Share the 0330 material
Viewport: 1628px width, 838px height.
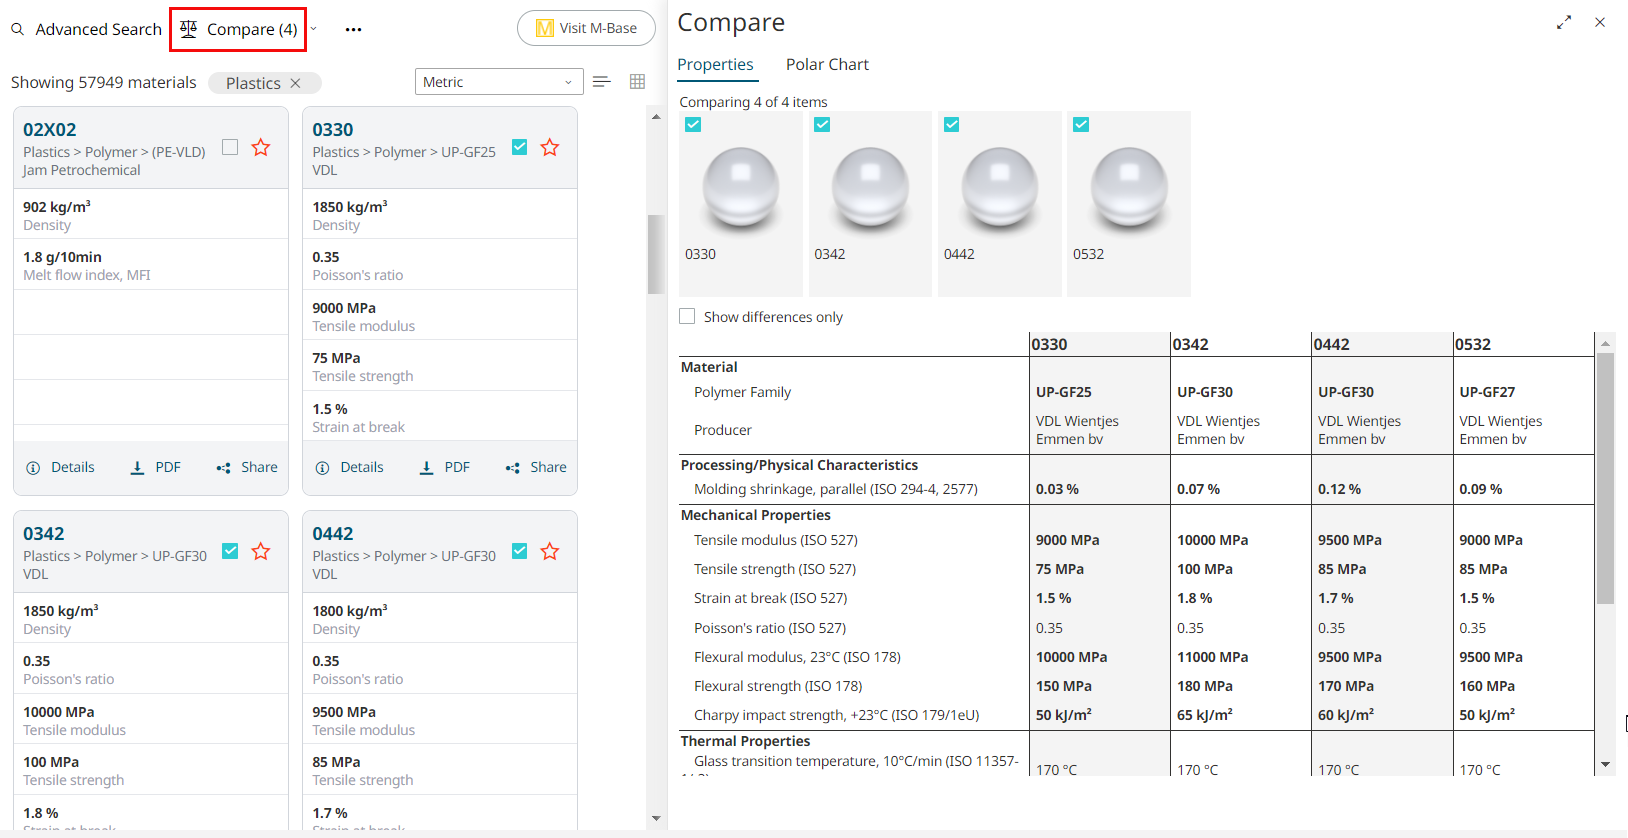click(536, 467)
